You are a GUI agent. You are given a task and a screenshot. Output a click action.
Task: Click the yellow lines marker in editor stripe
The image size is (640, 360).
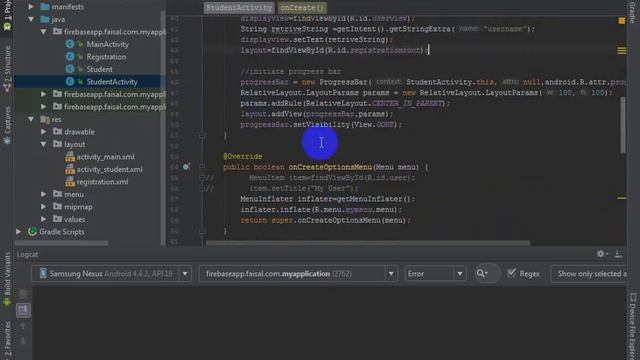621,51
